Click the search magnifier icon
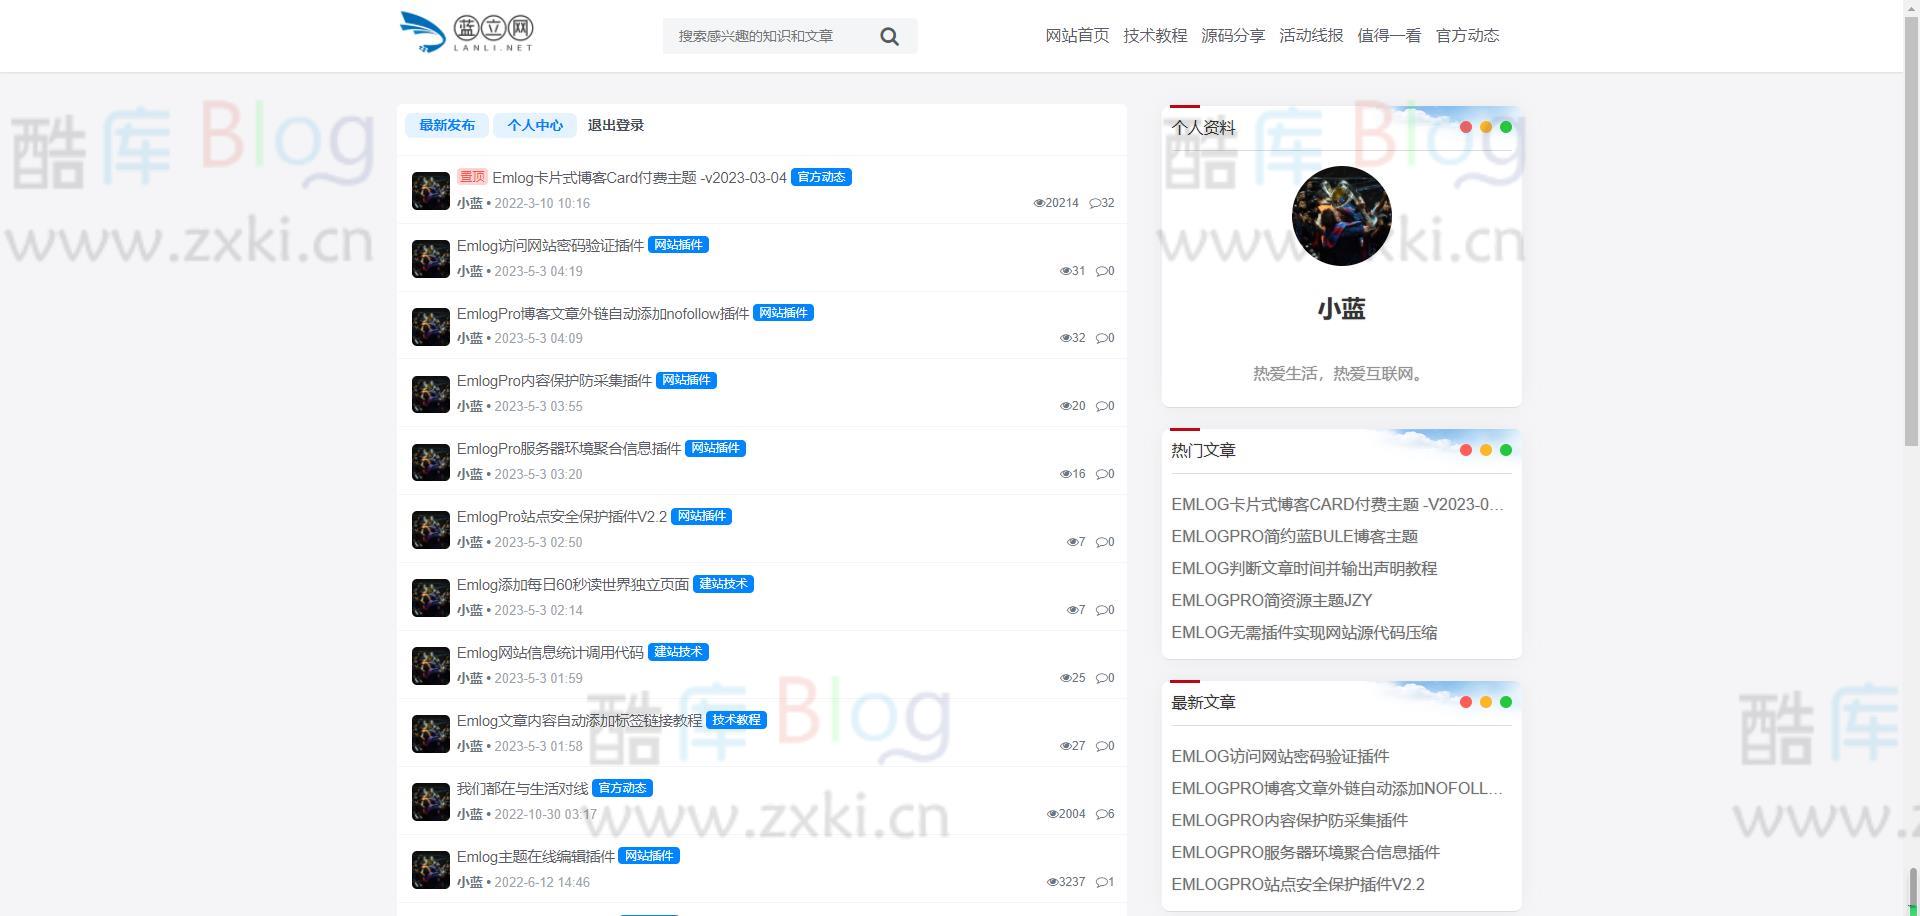This screenshot has height=916, width=1920. [x=889, y=35]
